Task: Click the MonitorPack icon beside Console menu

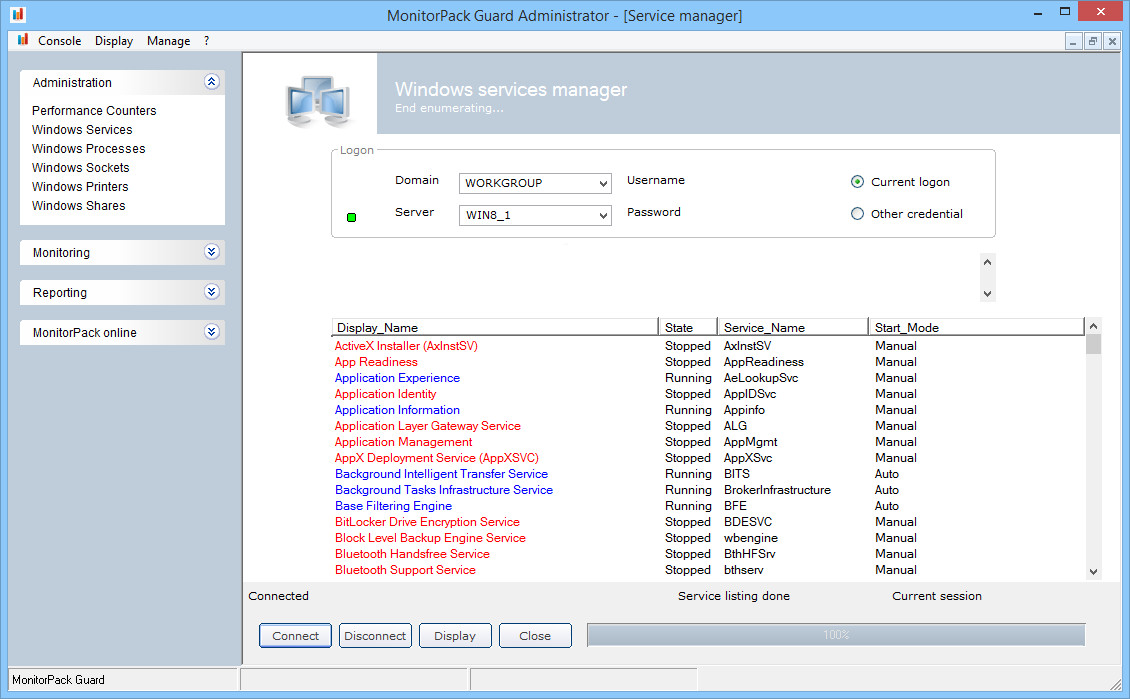Action: (23, 40)
